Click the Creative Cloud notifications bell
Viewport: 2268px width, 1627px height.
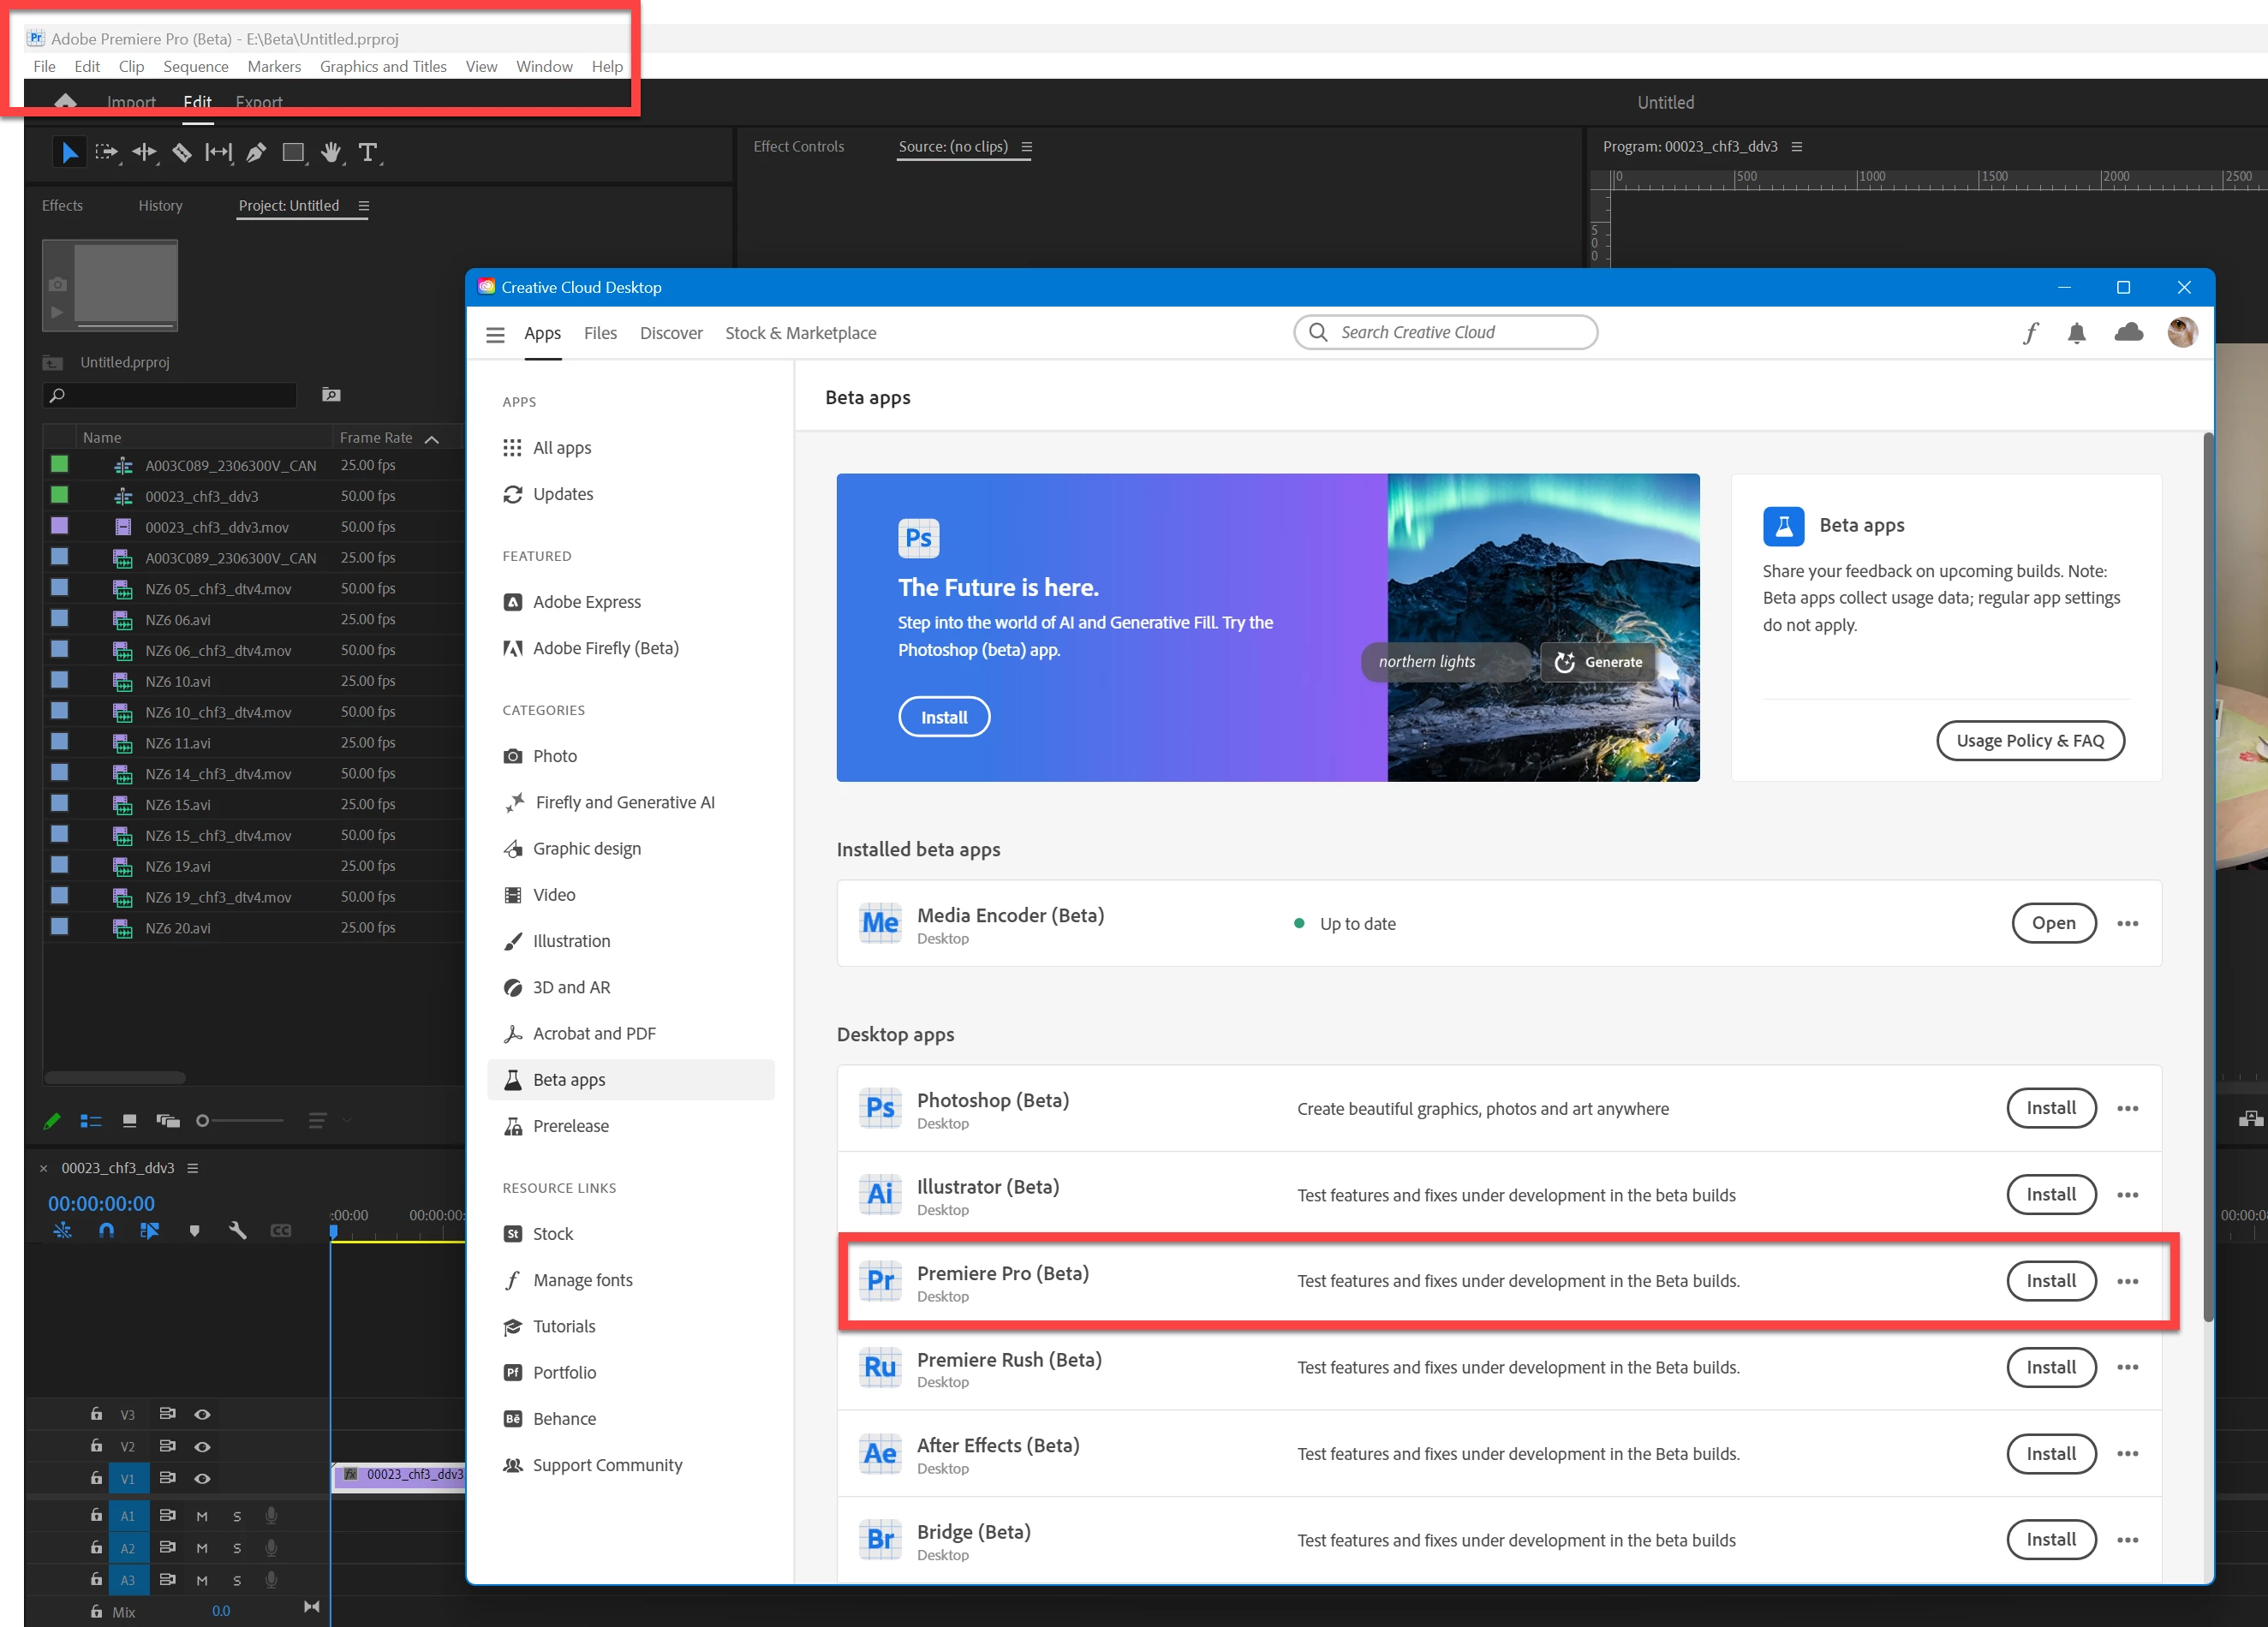tap(2076, 333)
